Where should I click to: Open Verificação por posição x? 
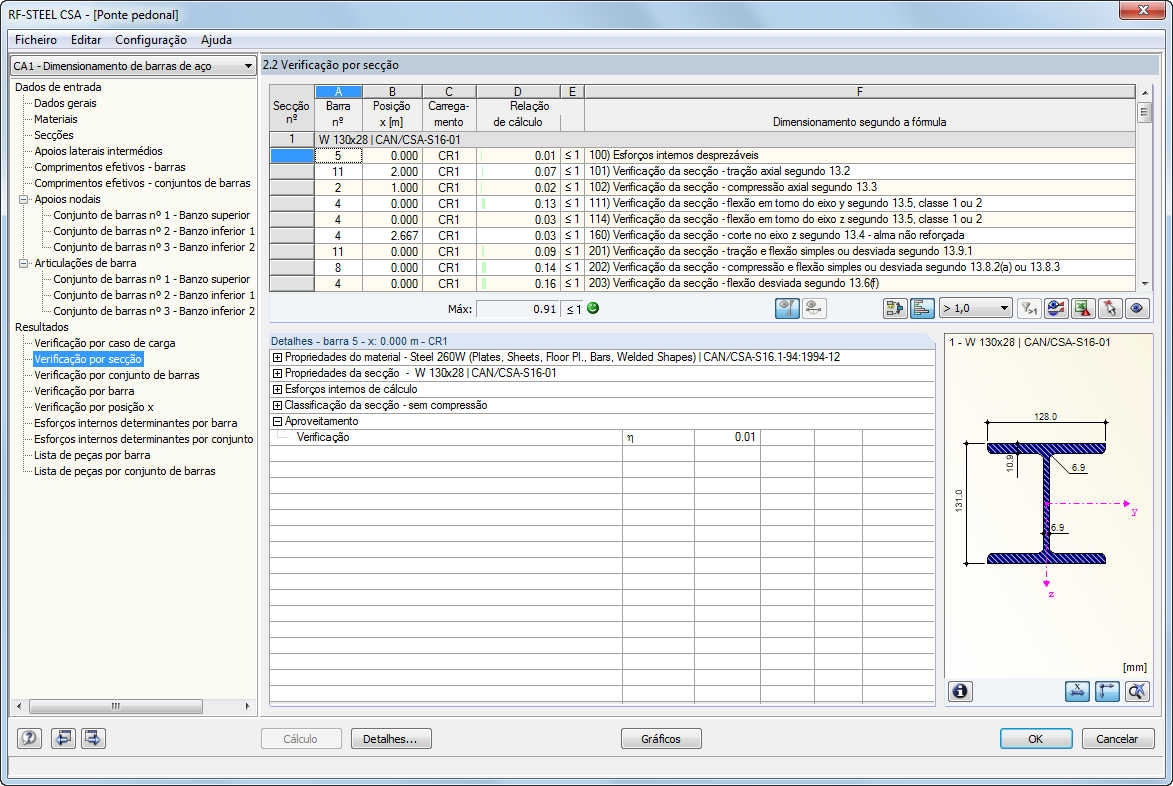click(x=94, y=408)
